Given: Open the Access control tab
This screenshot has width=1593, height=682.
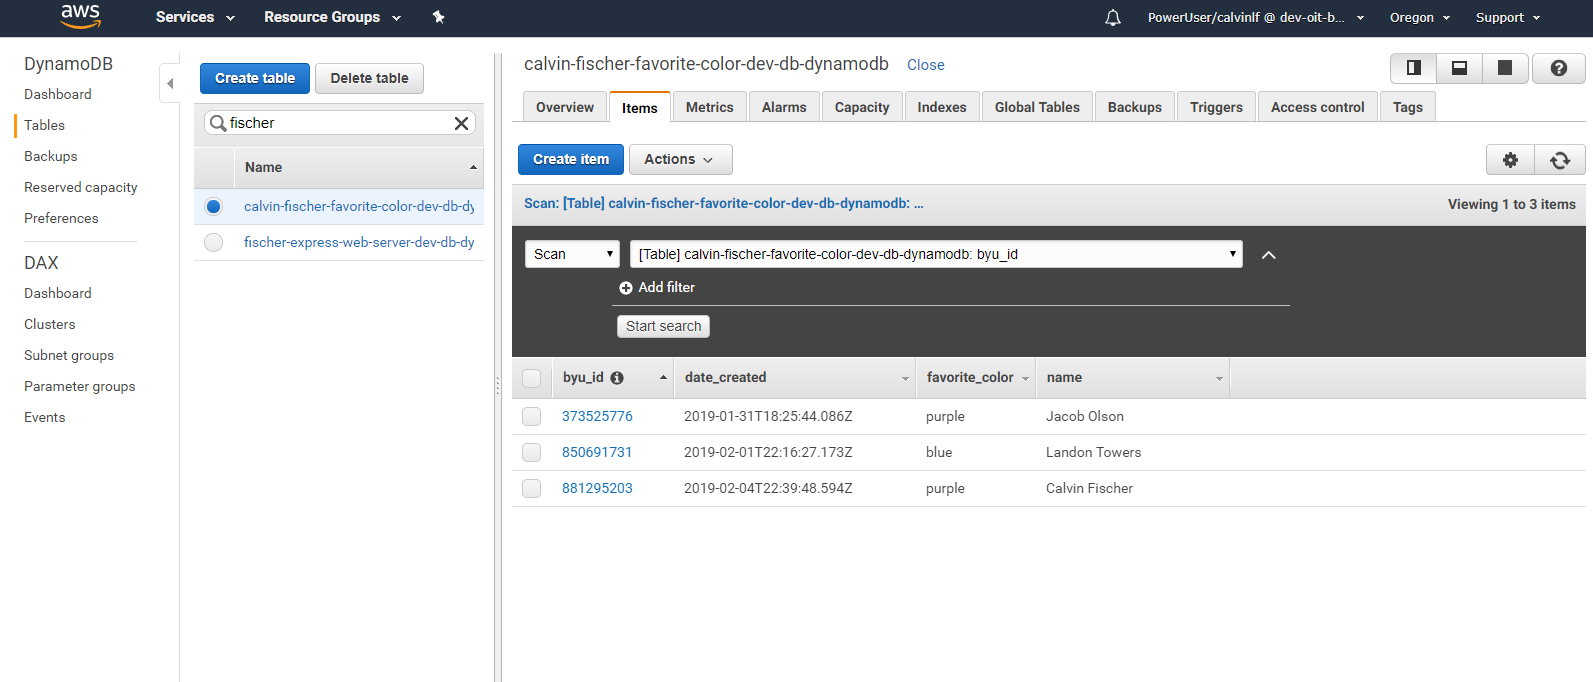Looking at the screenshot, I should coord(1318,107).
